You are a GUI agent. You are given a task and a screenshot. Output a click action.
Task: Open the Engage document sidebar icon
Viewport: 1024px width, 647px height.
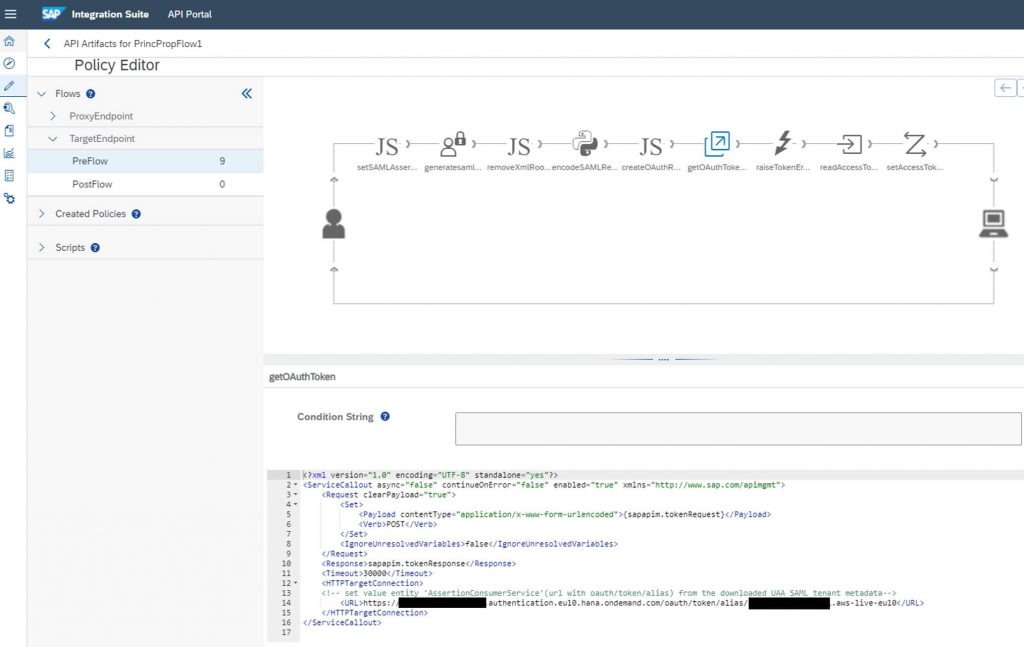pos(9,131)
